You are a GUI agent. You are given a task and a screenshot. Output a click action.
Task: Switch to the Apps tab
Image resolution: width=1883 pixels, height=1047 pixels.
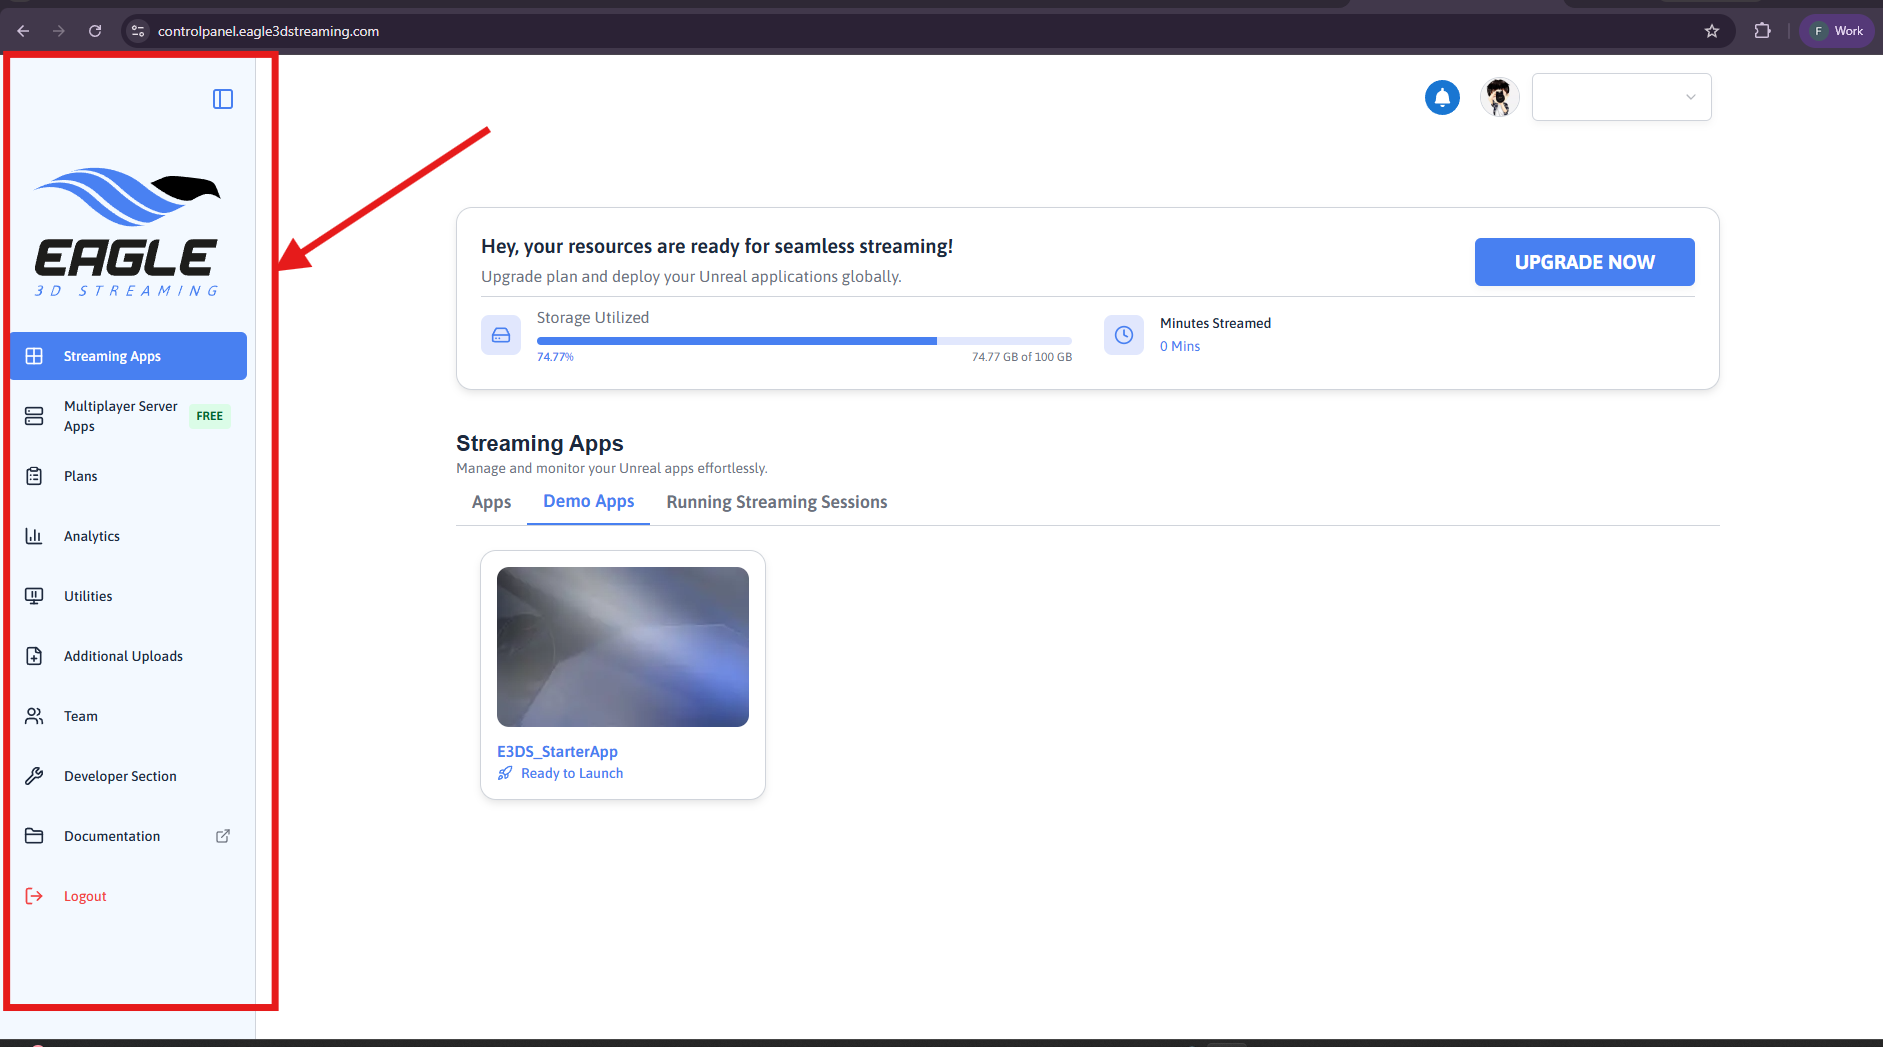point(491,502)
